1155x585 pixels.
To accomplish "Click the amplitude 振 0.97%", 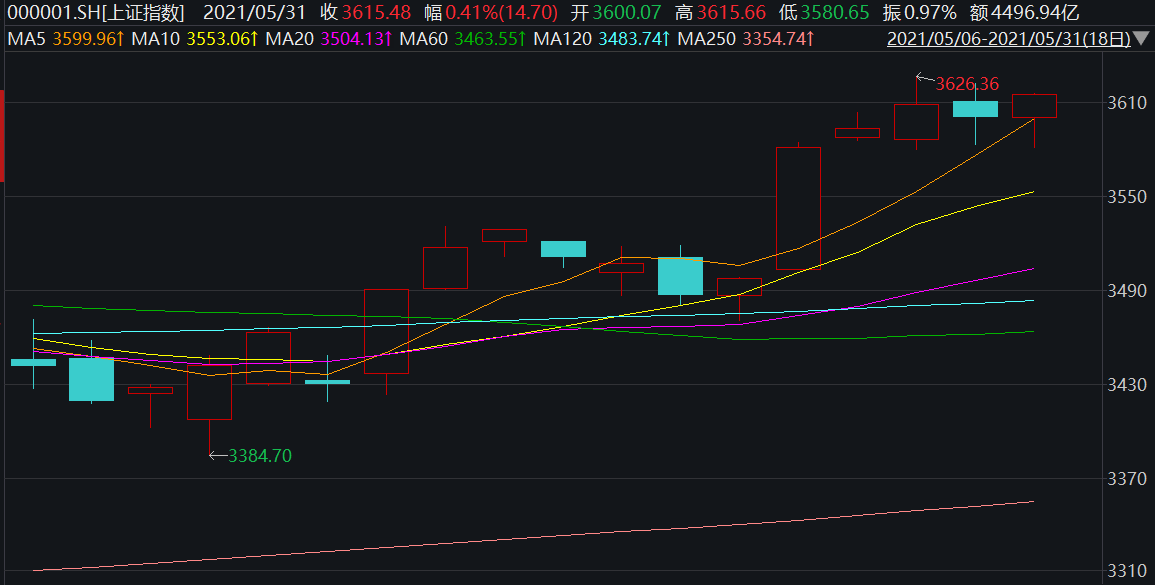I will 920,13.
